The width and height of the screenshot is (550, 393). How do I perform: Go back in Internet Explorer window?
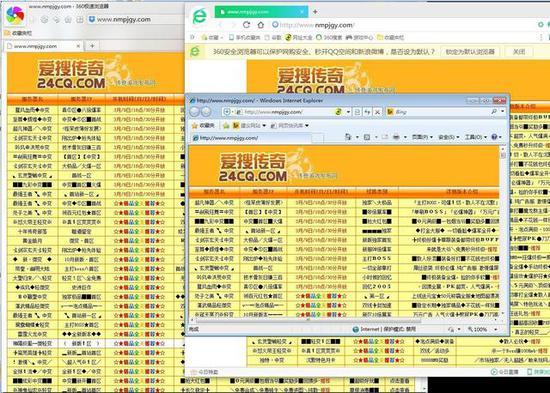(195, 112)
